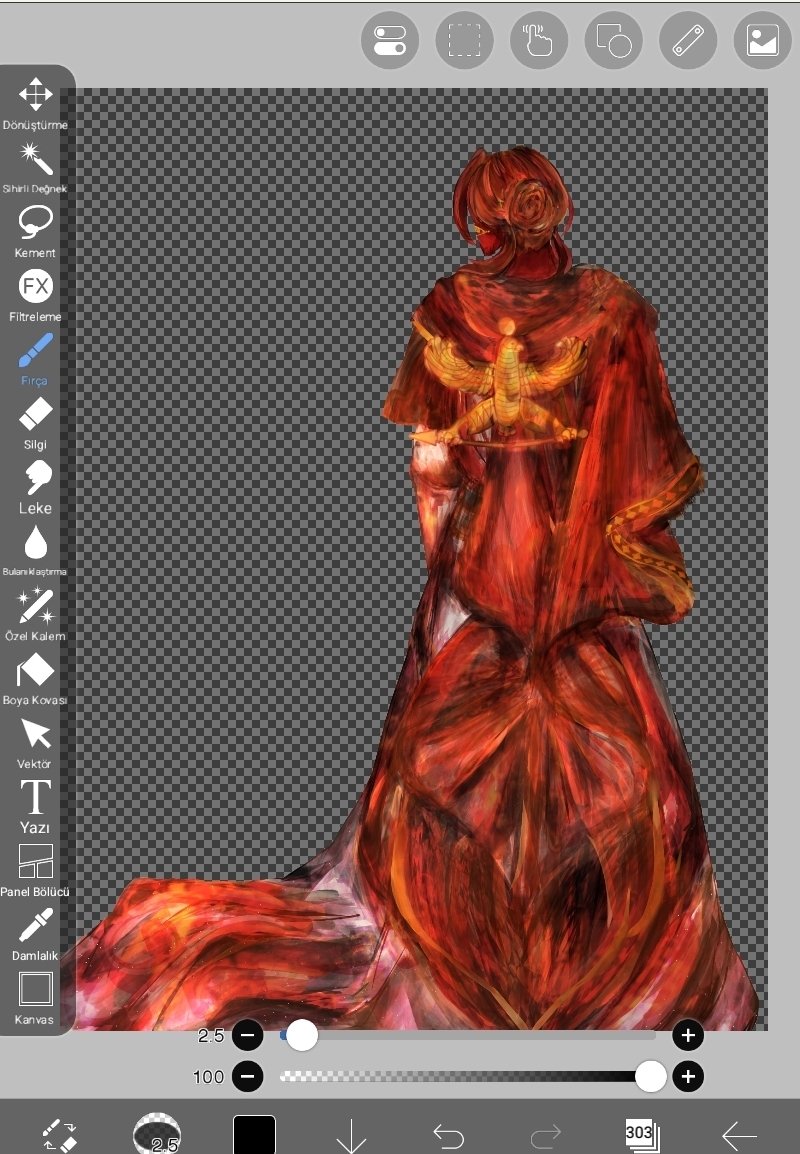Open the black color swatch
The width and height of the screenshot is (800, 1154).
click(254, 1134)
